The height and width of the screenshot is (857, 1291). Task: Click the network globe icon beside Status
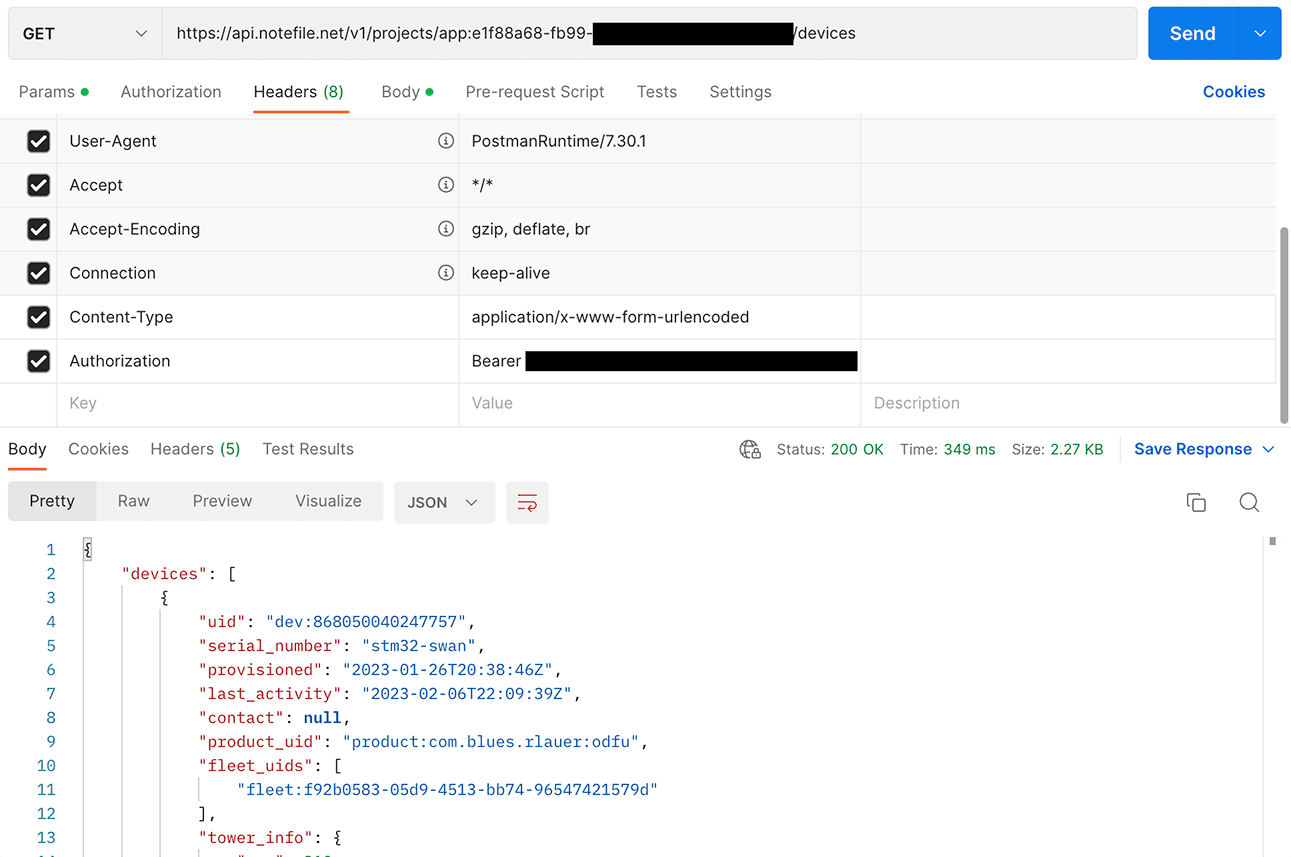pyautogui.click(x=750, y=450)
